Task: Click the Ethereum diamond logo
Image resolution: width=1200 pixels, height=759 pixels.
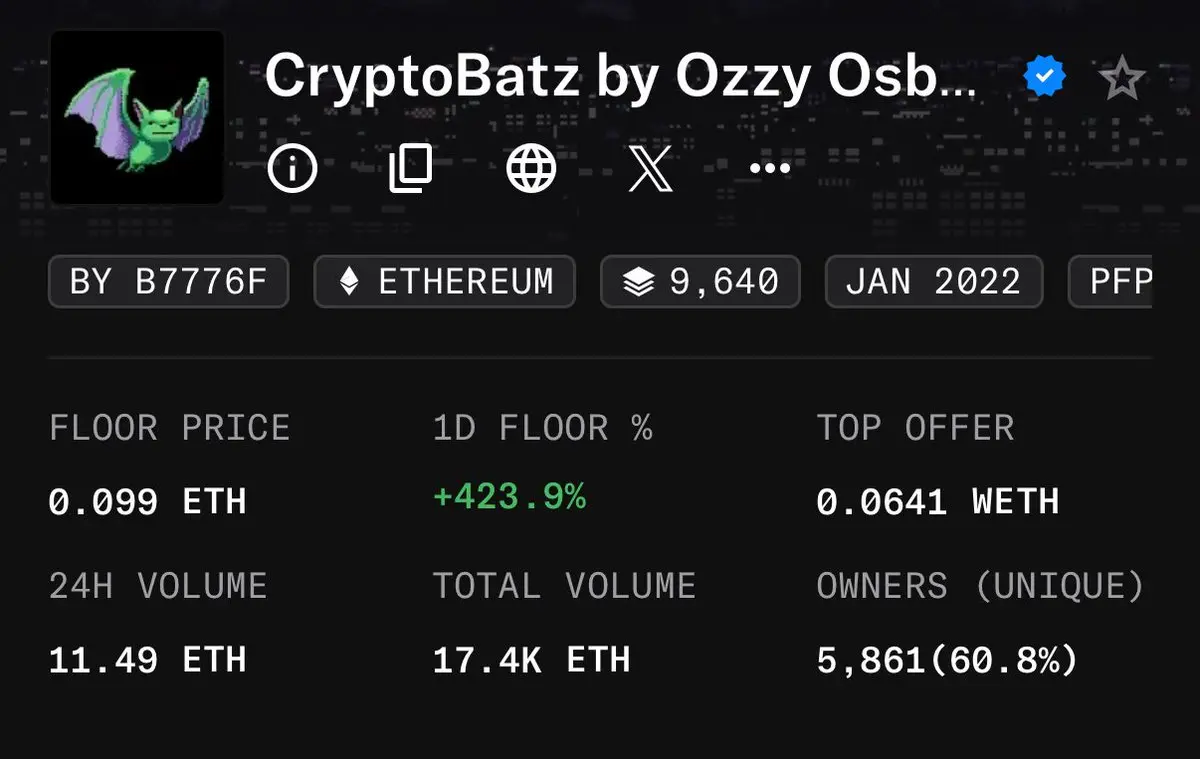Action: click(x=349, y=282)
